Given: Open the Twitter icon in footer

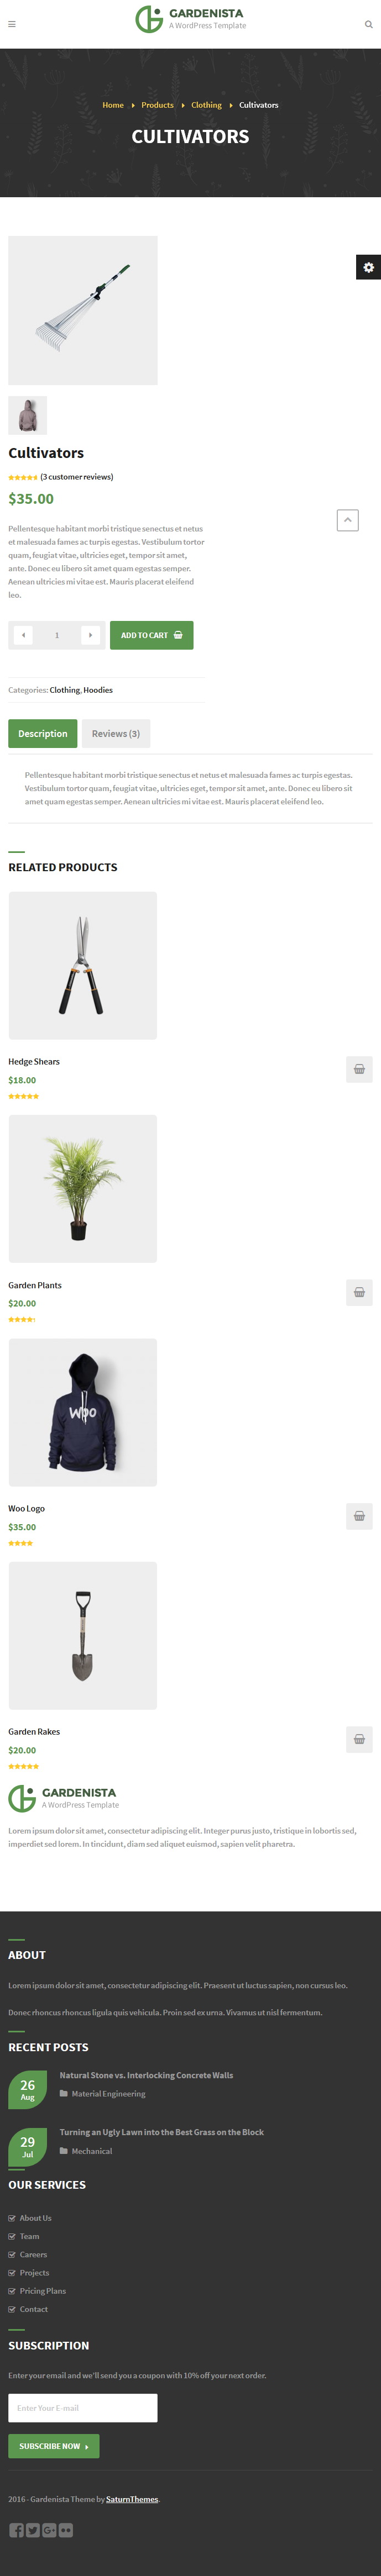Looking at the screenshot, I should click(x=33, y=2530).
